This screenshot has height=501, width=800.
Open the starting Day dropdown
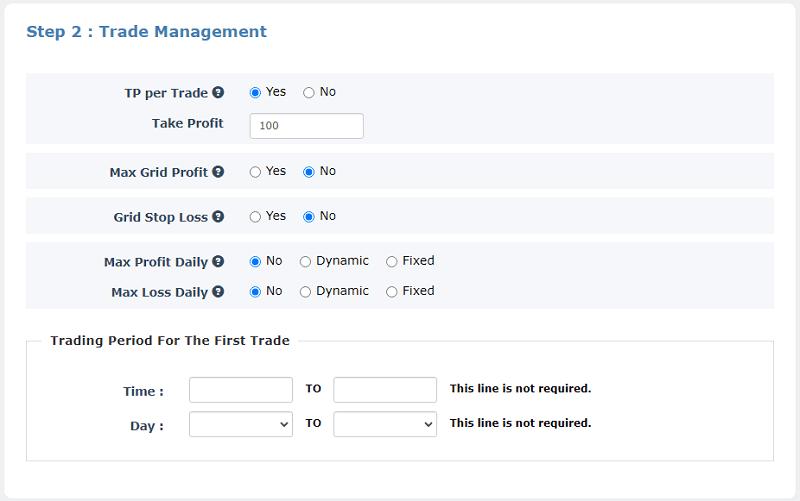240,424
